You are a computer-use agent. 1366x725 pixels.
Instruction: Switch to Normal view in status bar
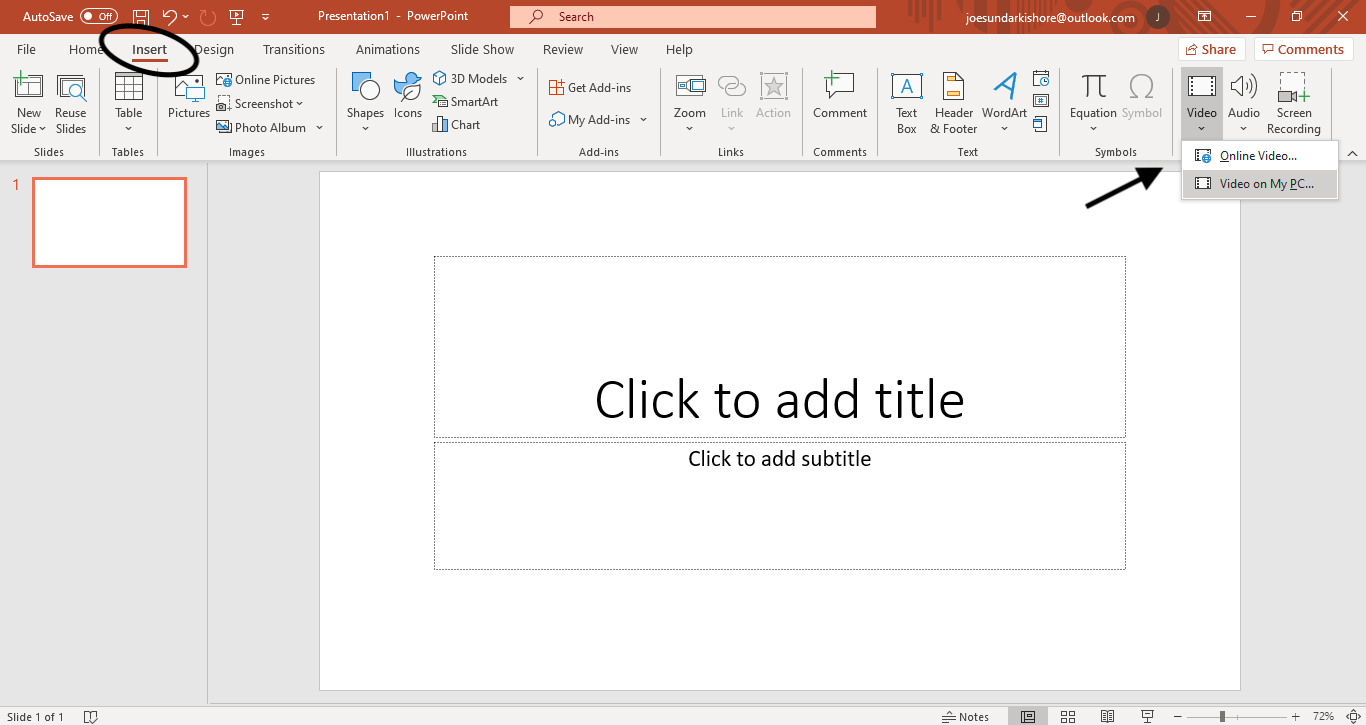[1028, 716]
